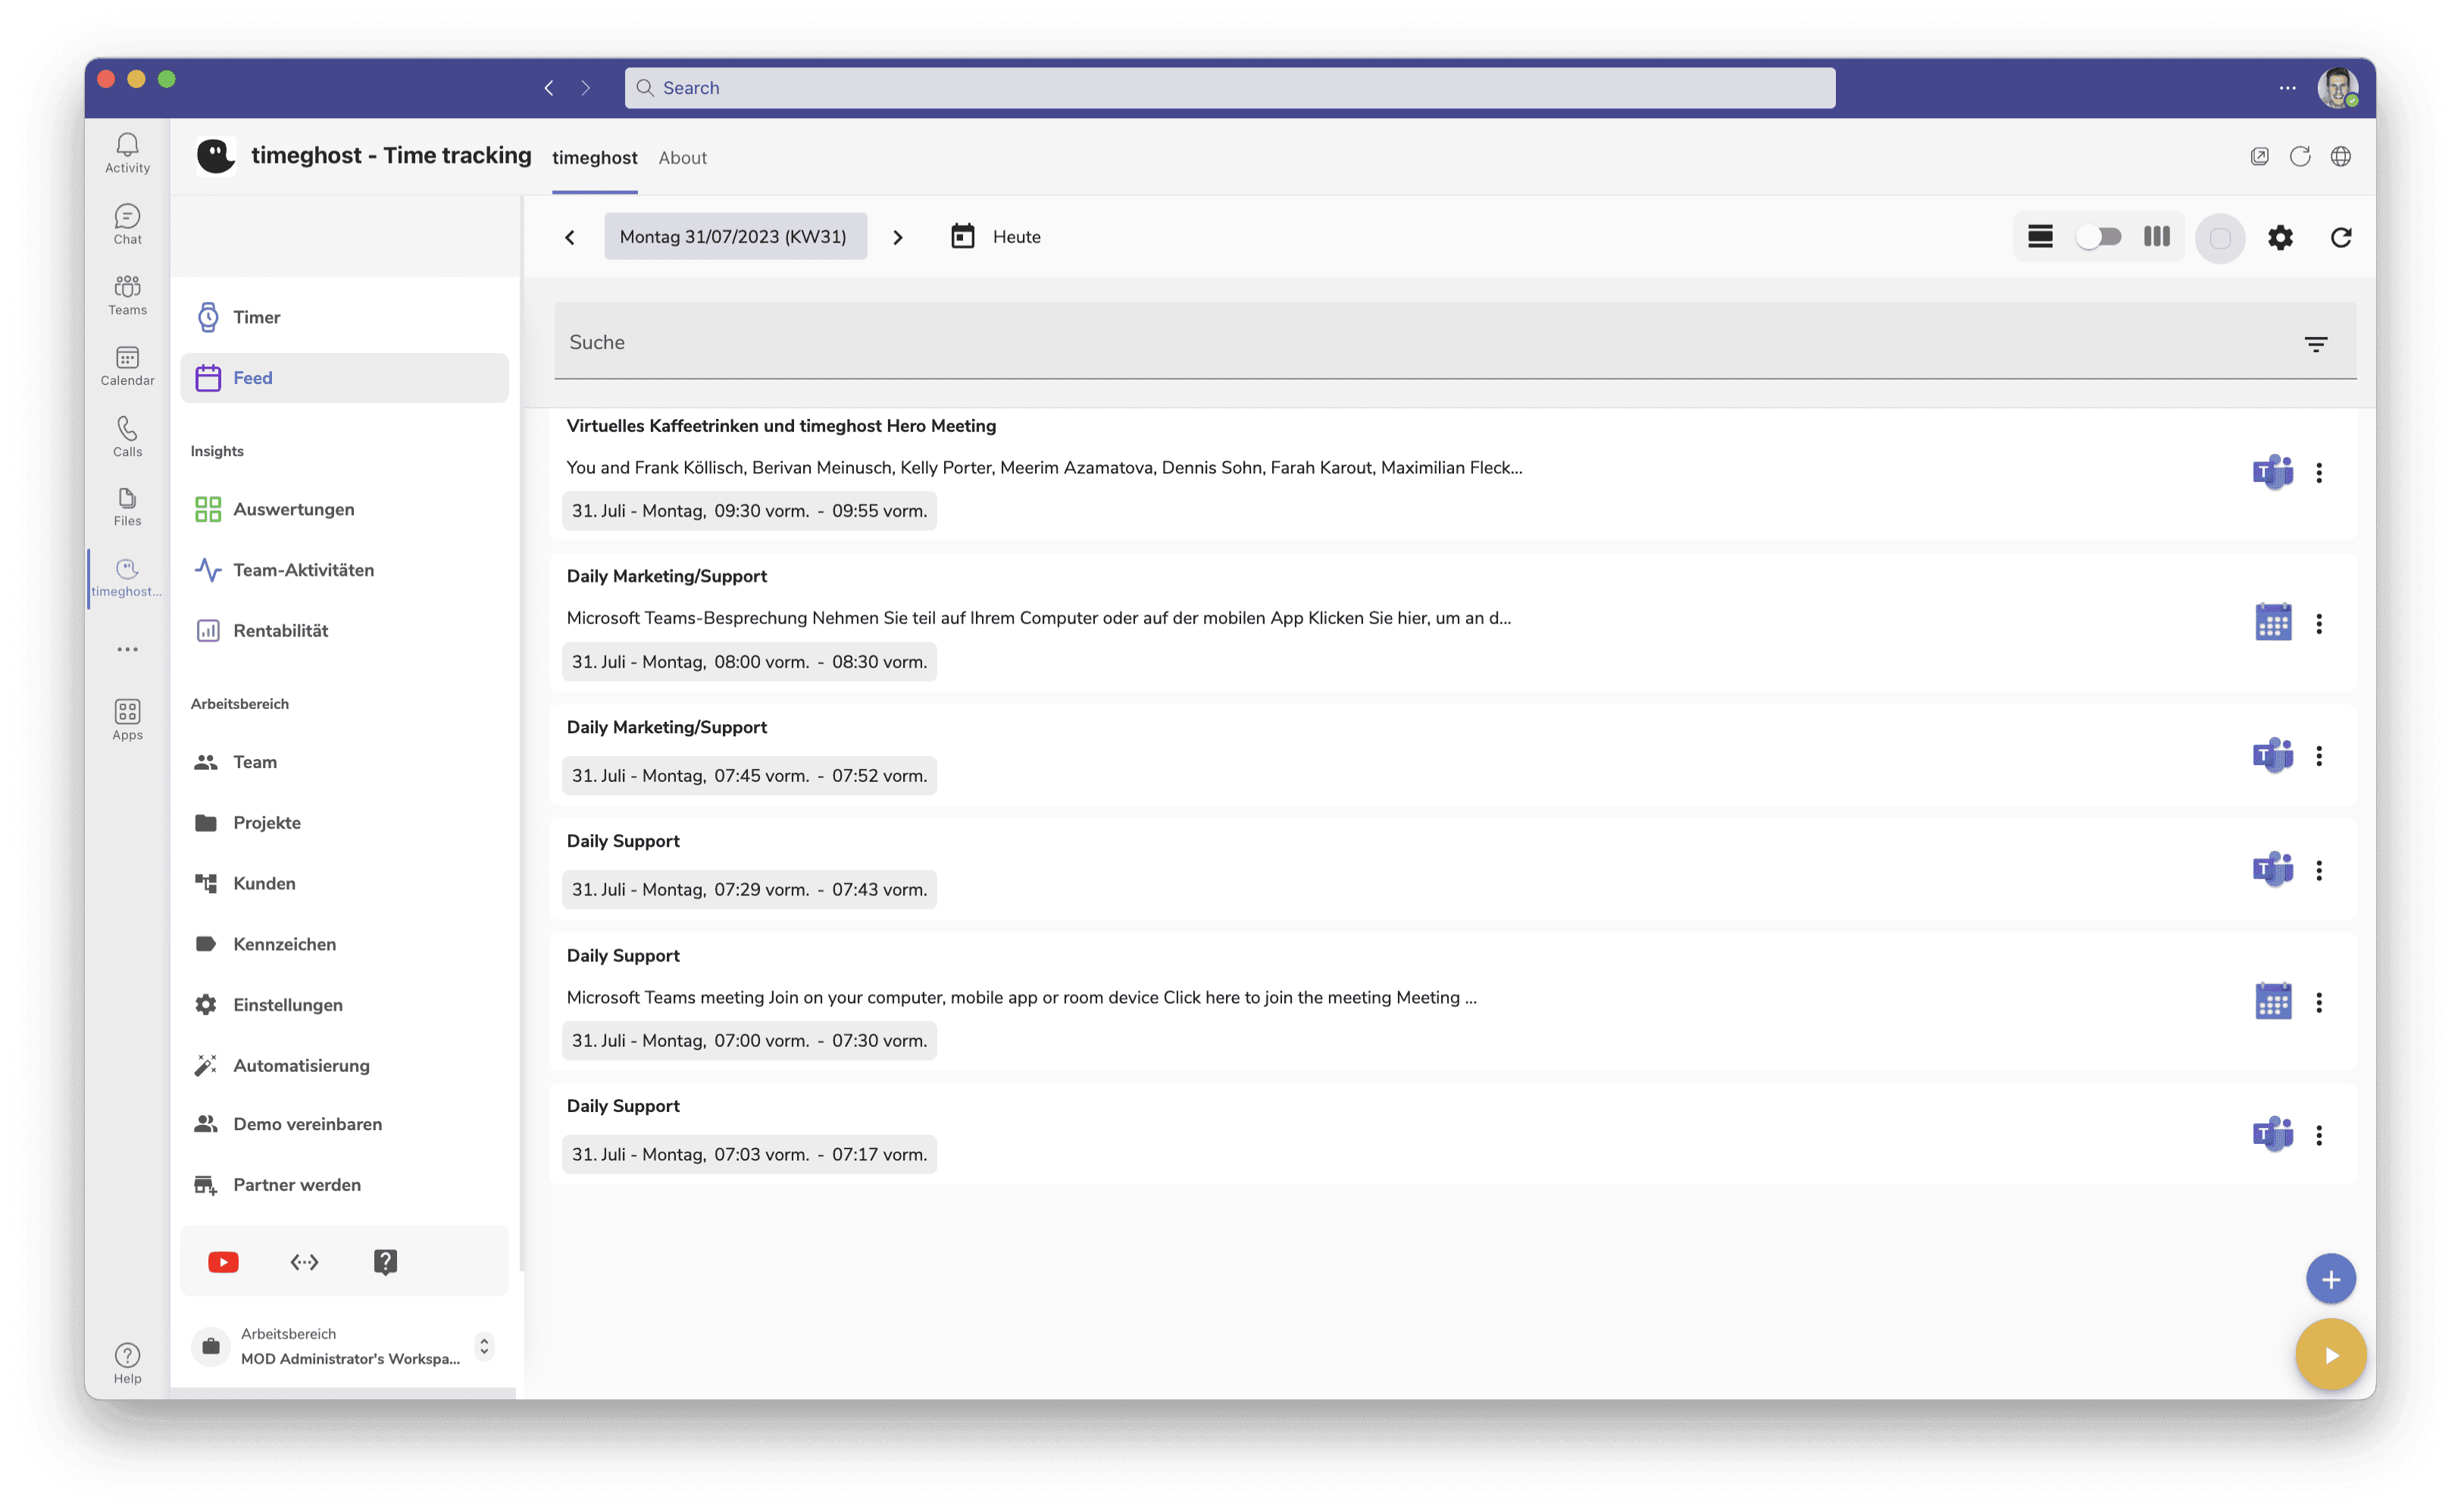Image resolution: width=2461 pixels, height=1512 pixels.
Task: Open the API code brackets icon
Action: 305,1262
